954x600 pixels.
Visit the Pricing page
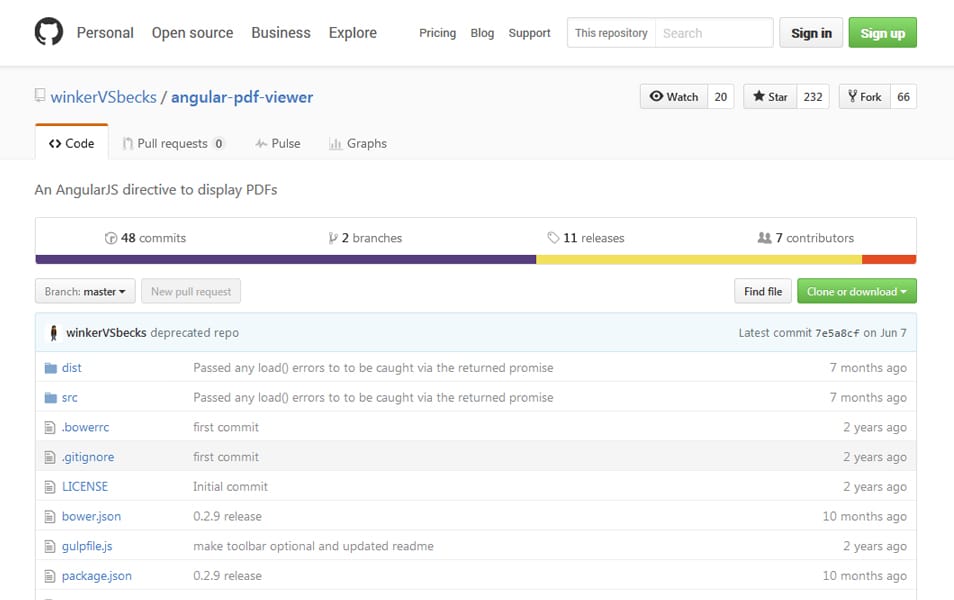click(437, 33)
